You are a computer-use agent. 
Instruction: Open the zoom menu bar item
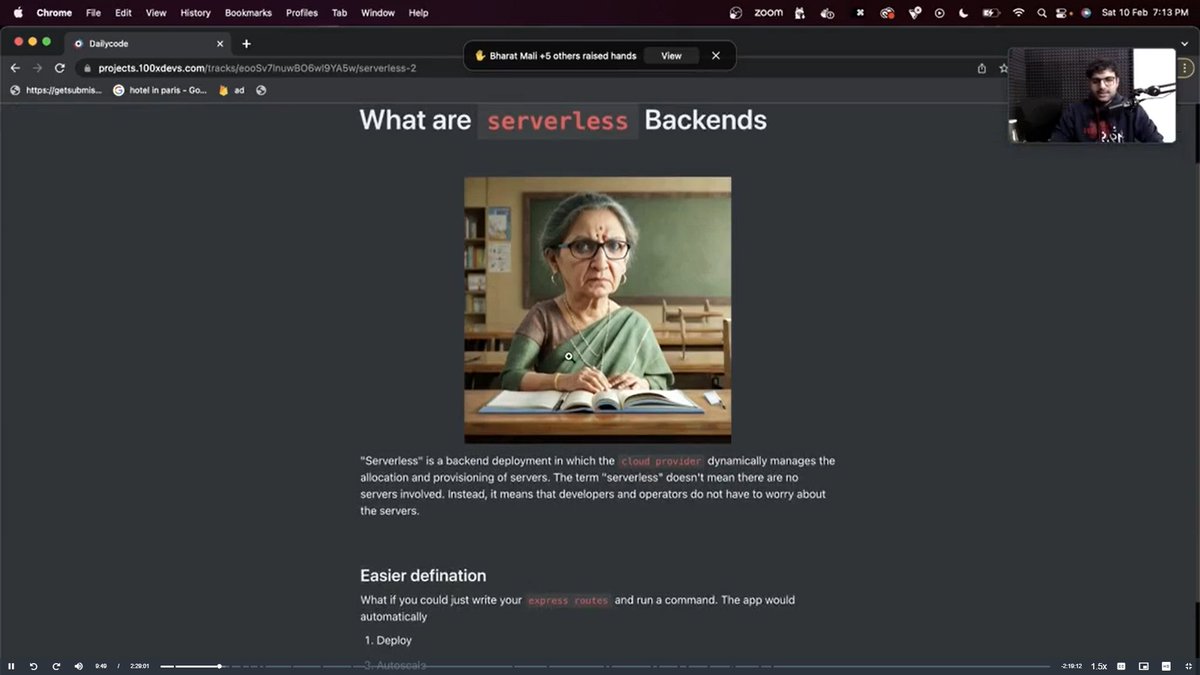(x=768, y=13)
